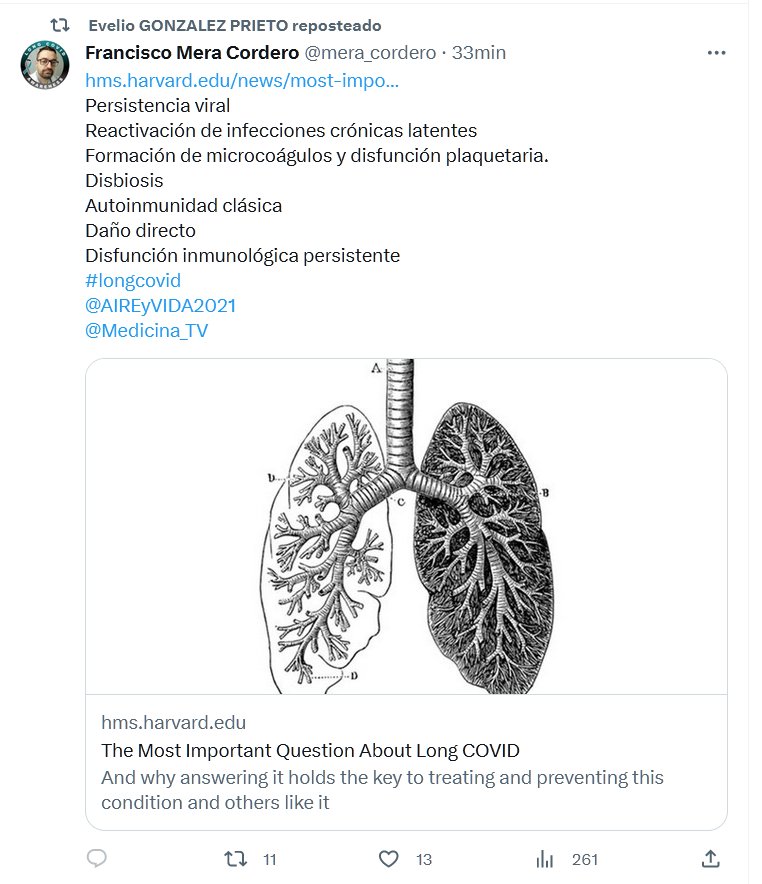Viewport: 762px width, 884px height.
Task: Click the hms.harvard.edu domain in card
Action: tap(173, 722)
